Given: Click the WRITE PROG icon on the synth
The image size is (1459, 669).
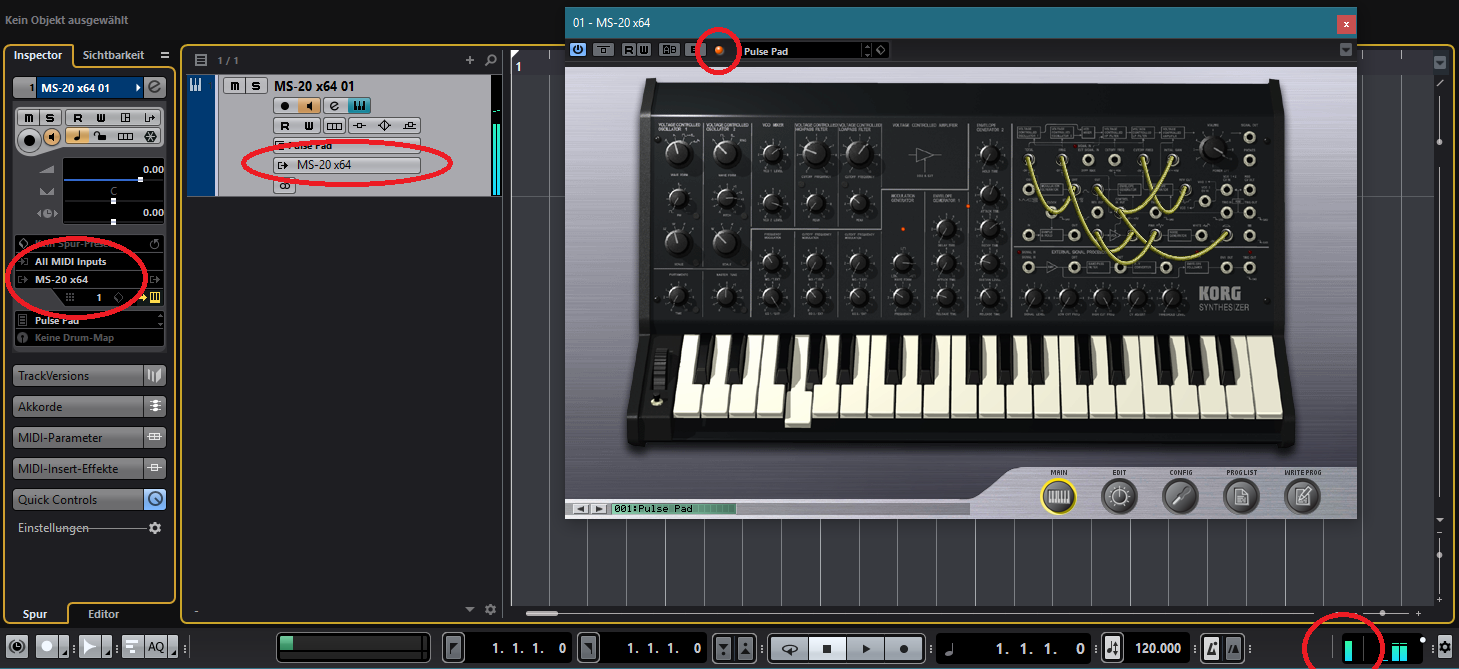Looking at the screenshot, I should pyautogui.click(x=1302, y=495).
